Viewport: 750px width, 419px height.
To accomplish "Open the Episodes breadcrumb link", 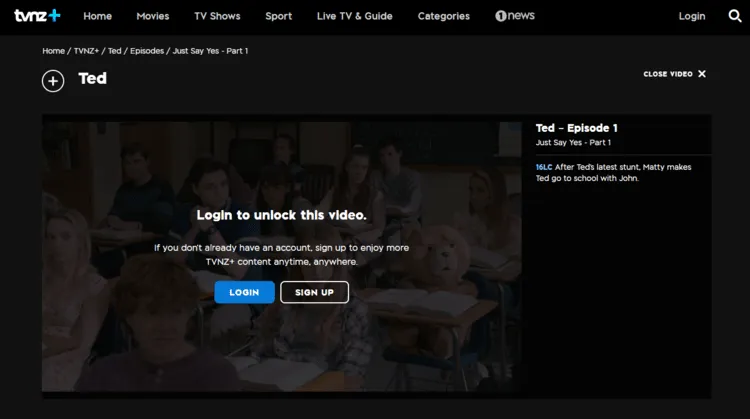I will (147, 51).
